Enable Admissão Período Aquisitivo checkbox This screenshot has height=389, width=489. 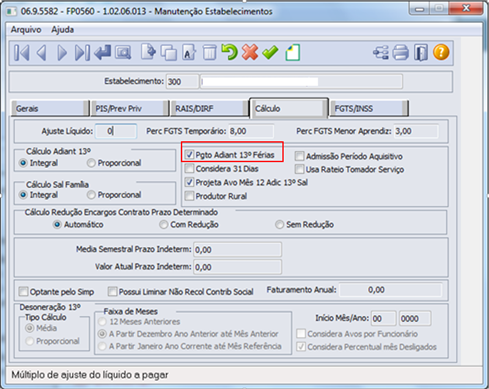(300, 156)
